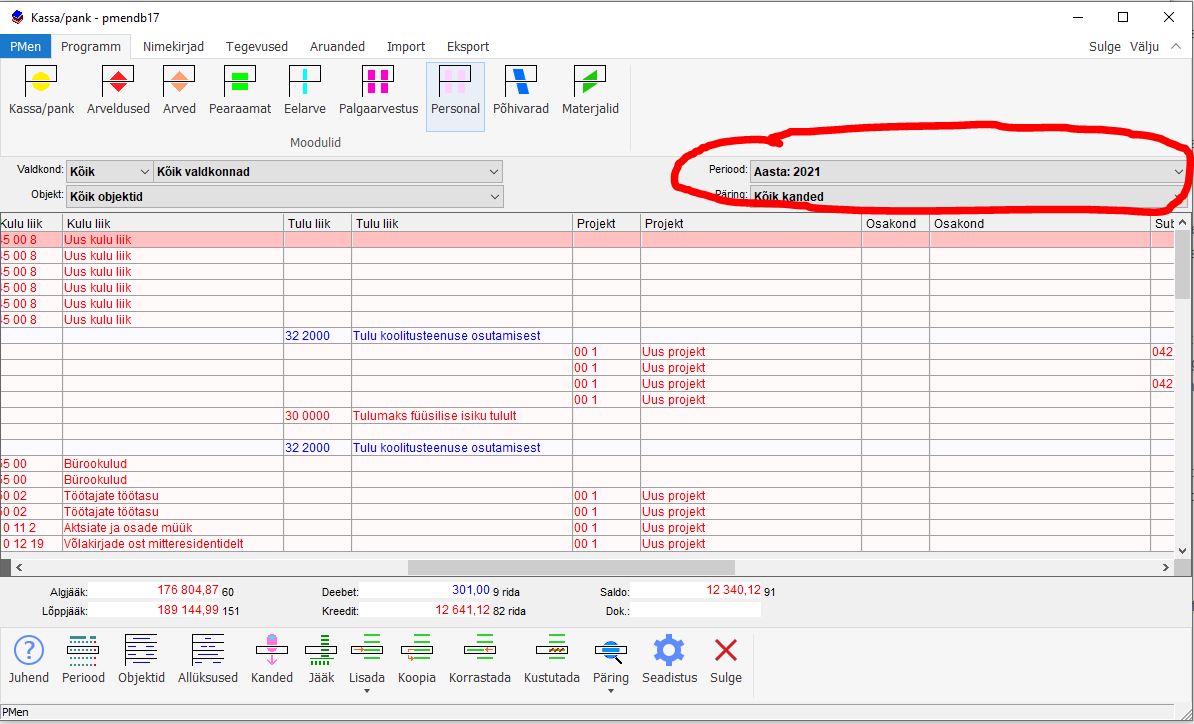1194x724 pixels.
Task: Click the Kreedit value 12 641,12
Action: [462, 611]
